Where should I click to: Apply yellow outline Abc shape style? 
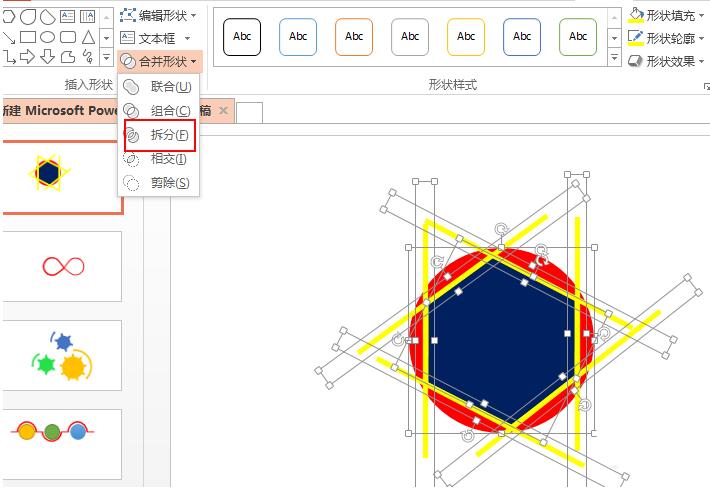pos(465,37)
